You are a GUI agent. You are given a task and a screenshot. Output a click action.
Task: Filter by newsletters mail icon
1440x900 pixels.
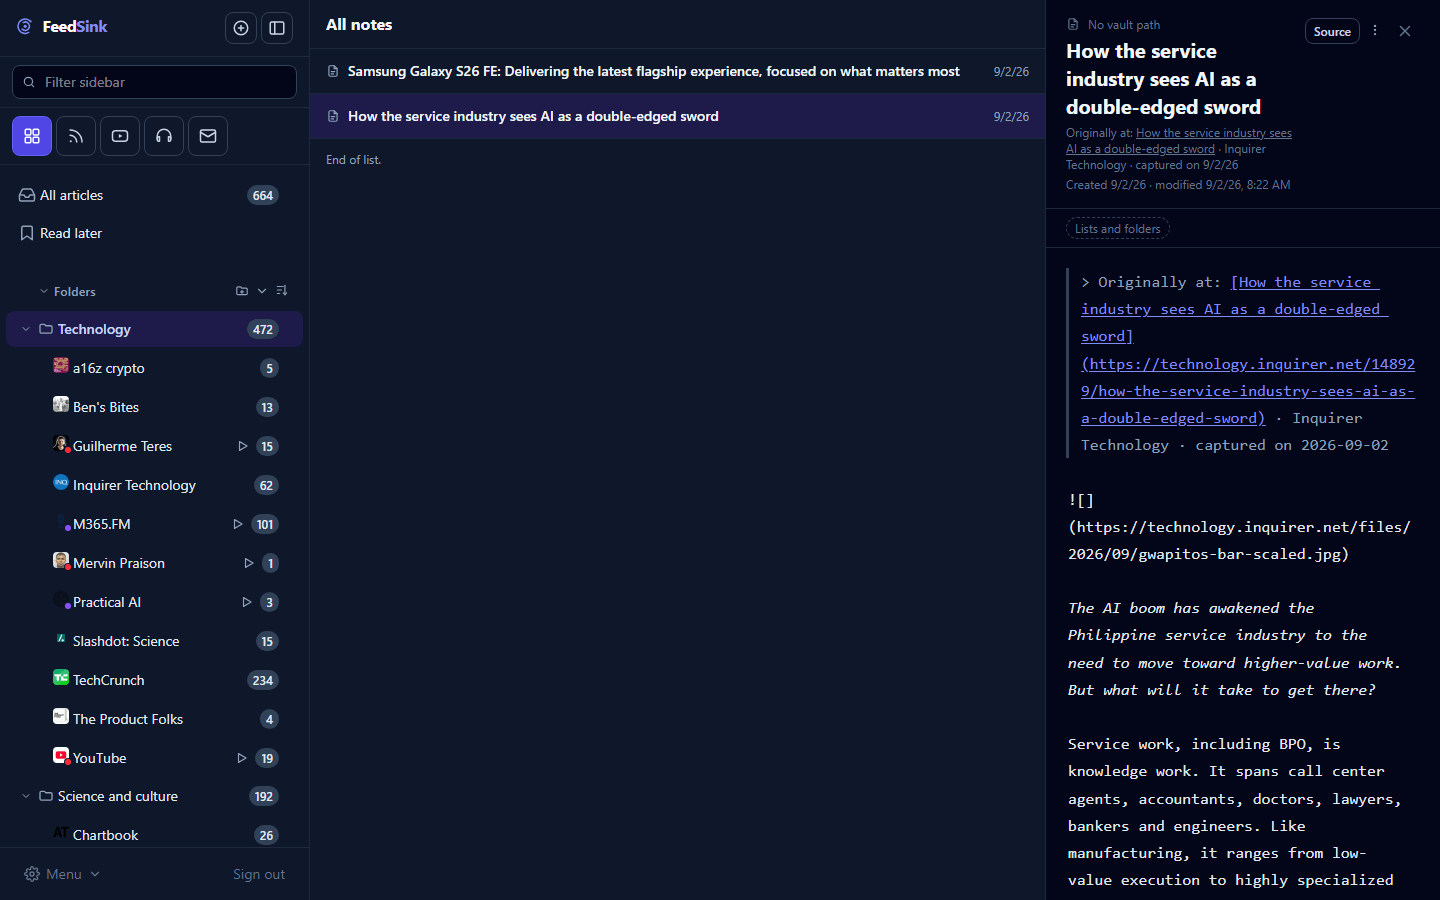208,136
